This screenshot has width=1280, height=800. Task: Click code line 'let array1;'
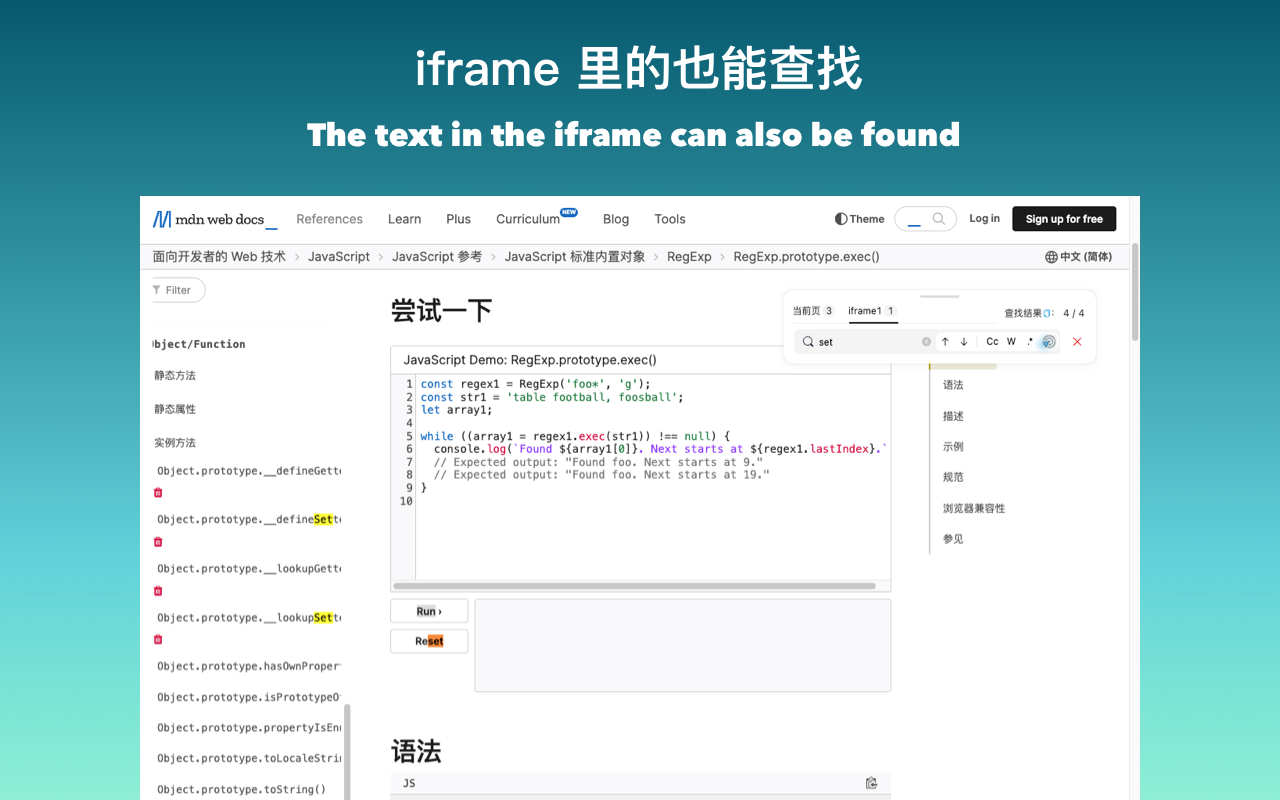point(456,410)
